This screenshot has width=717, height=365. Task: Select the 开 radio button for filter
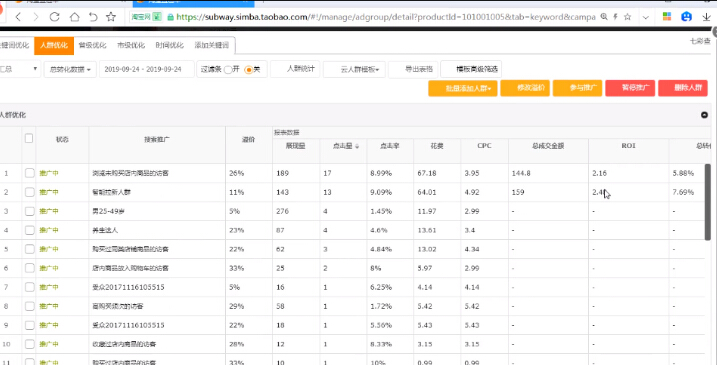coord(228,70)
